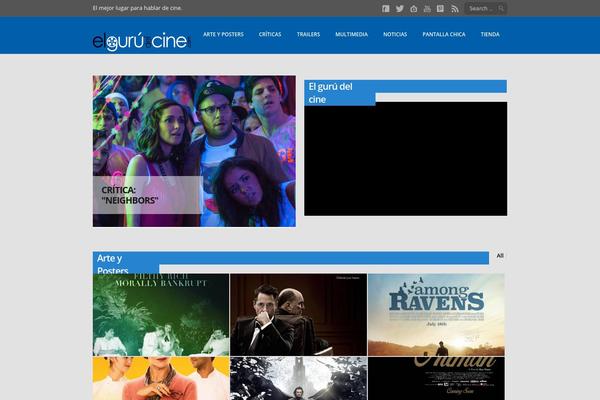
Task: Open the Trailers menu item
Action: 308,34
